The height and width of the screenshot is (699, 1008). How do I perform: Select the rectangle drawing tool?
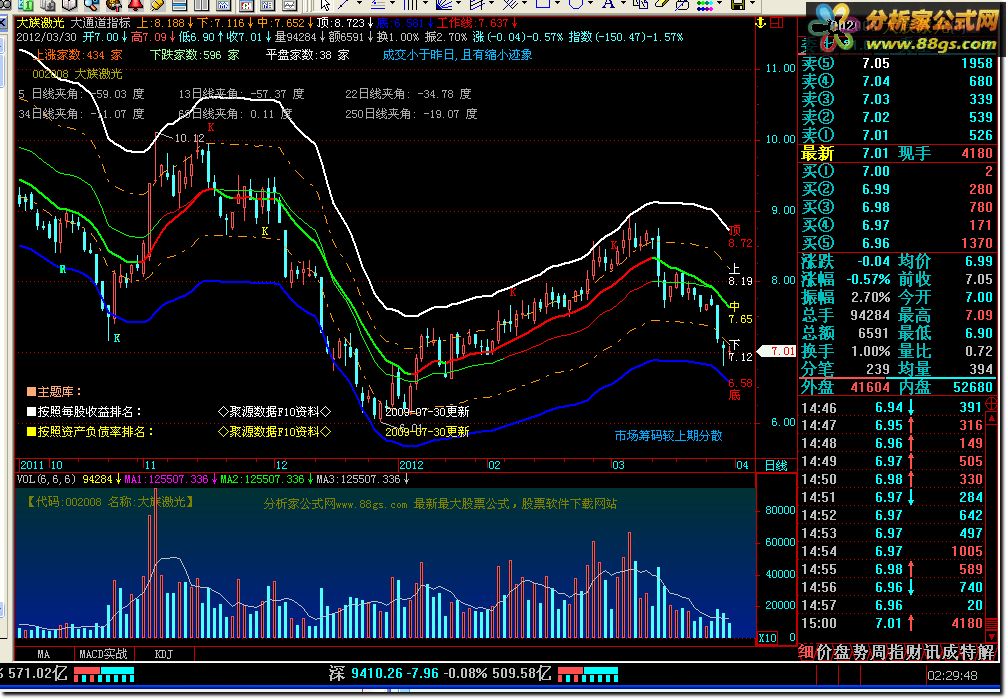tap(543, 4)
